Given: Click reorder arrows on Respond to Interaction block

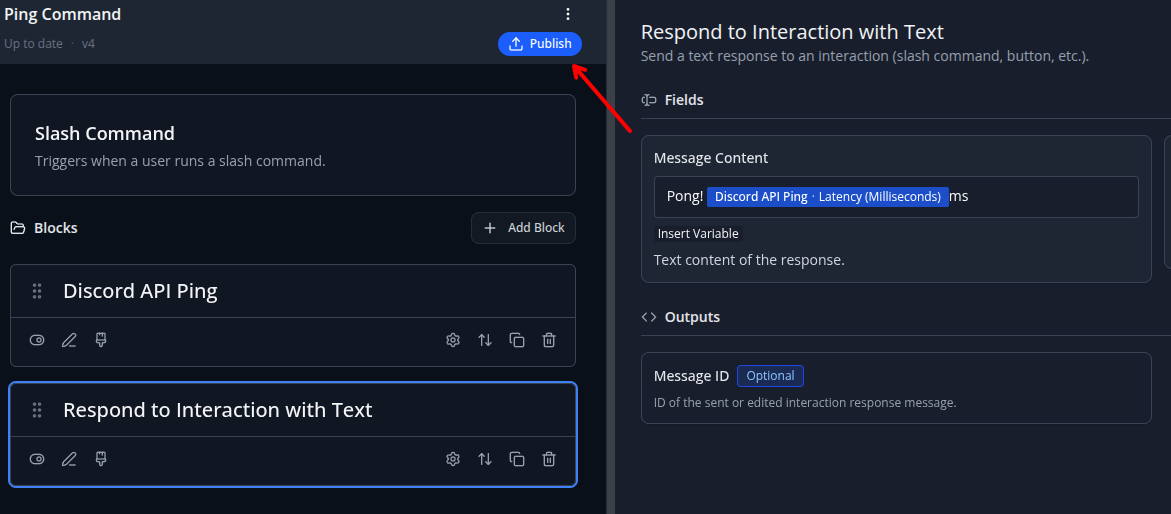Looking at the screenshot, I should (x=485, y=459).
